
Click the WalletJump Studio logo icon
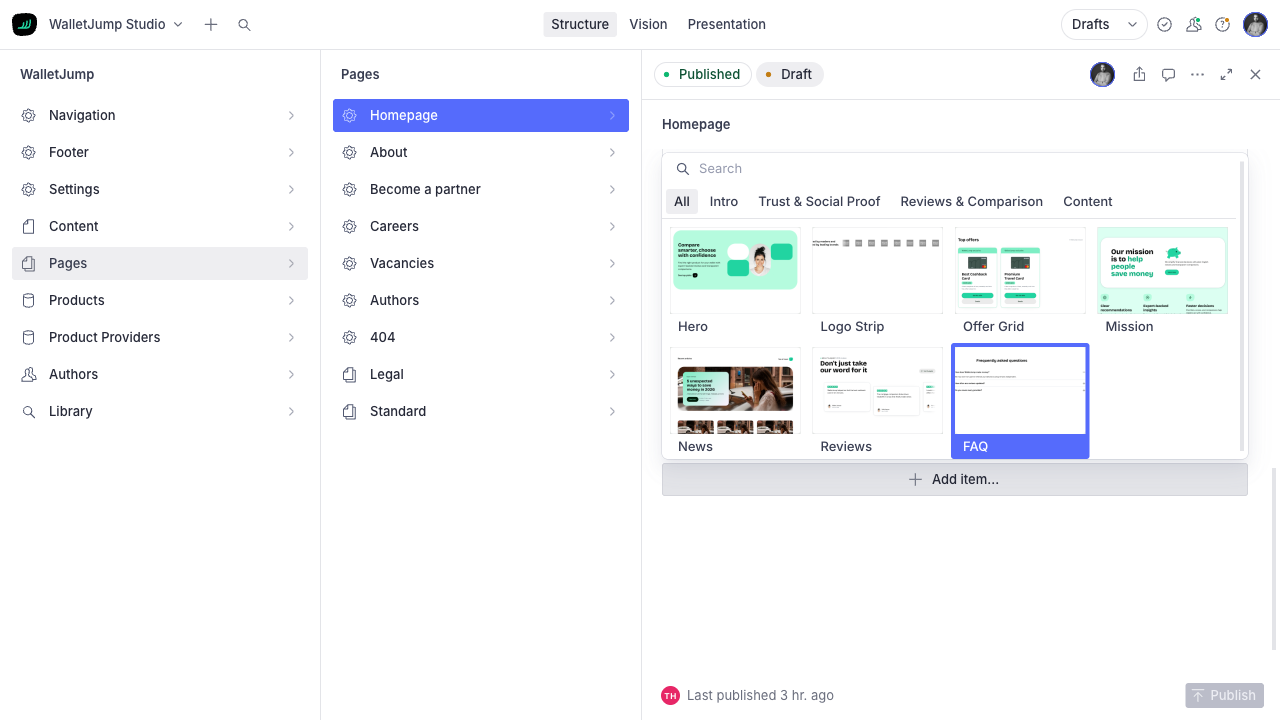click(x=24, y=24)
